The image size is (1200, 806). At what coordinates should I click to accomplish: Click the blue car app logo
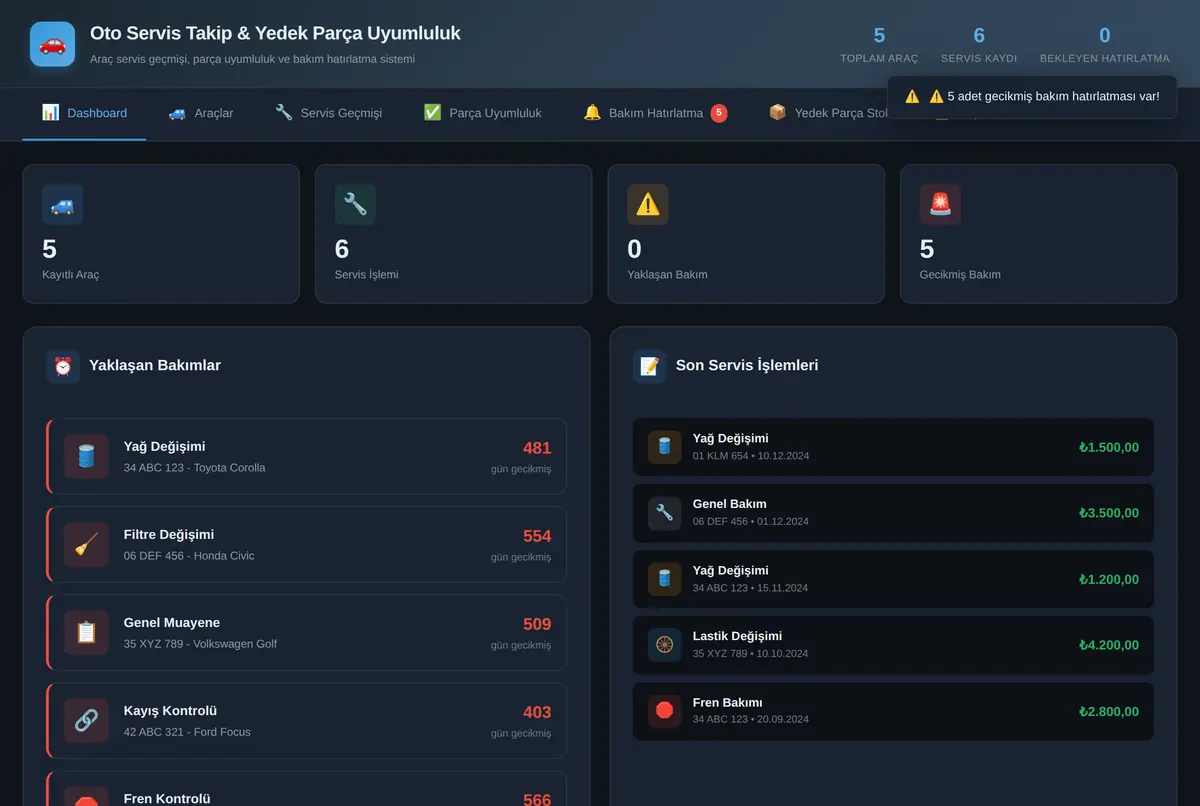point(52,44)
